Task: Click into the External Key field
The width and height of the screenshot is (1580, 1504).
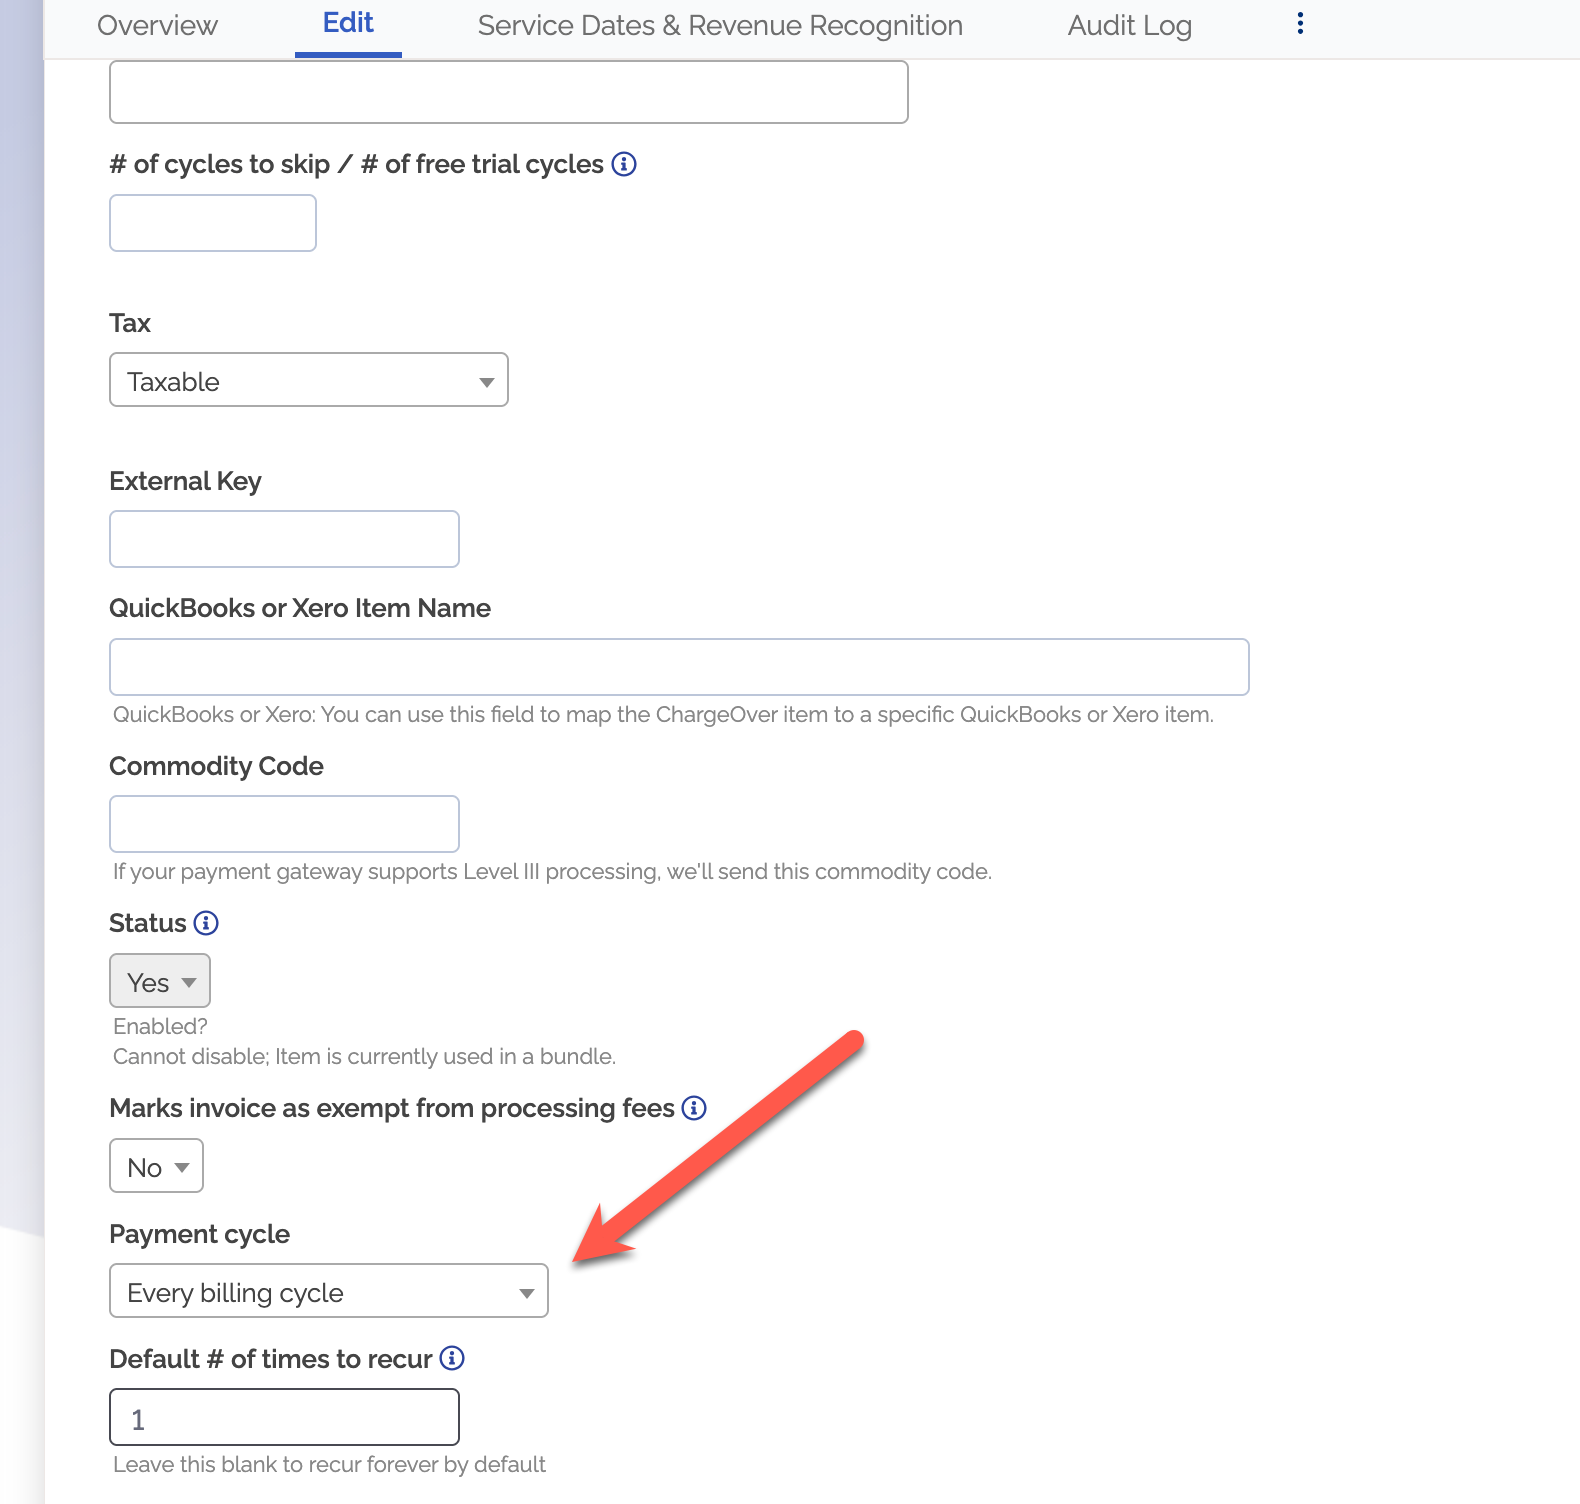Action: coord(284,540)
